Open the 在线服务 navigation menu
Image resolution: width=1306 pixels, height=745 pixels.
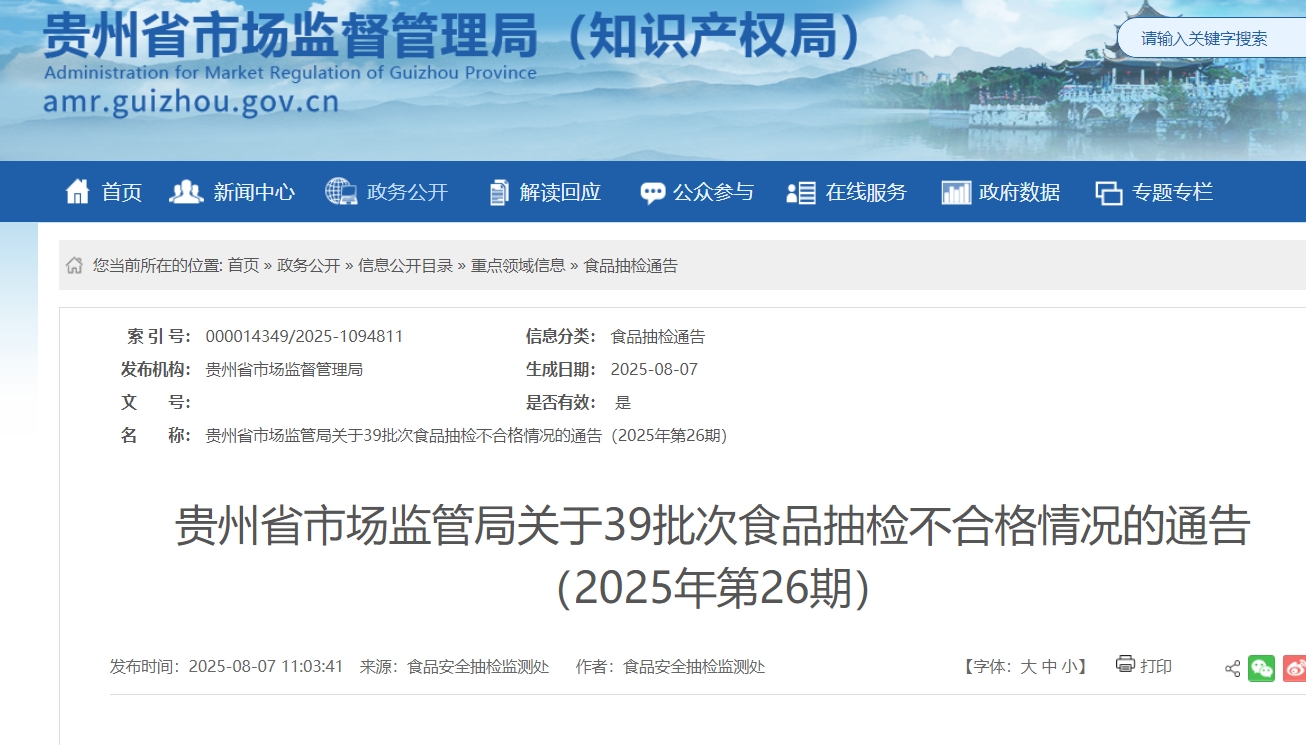tap(865, 193)
